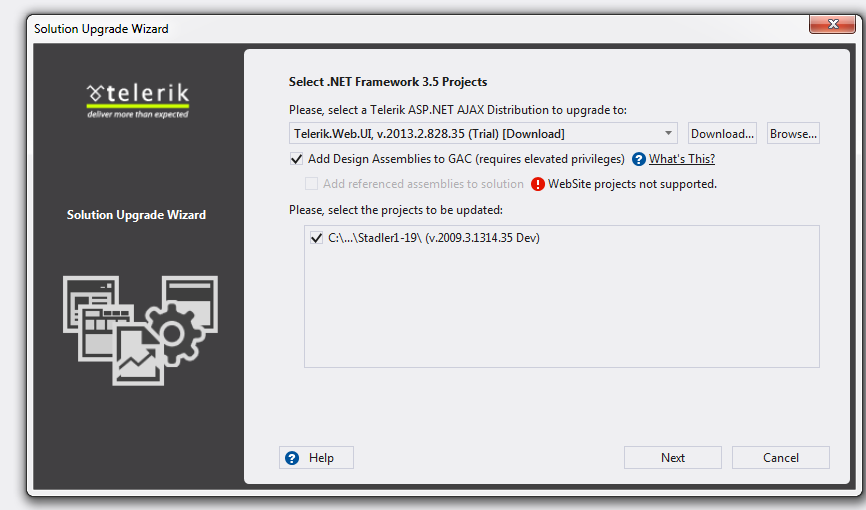Click the Solution Upgrade Wizard title bar text
The height and width of the screenshot is (510, 866).
pyautogui.click(x=101, y=29)
